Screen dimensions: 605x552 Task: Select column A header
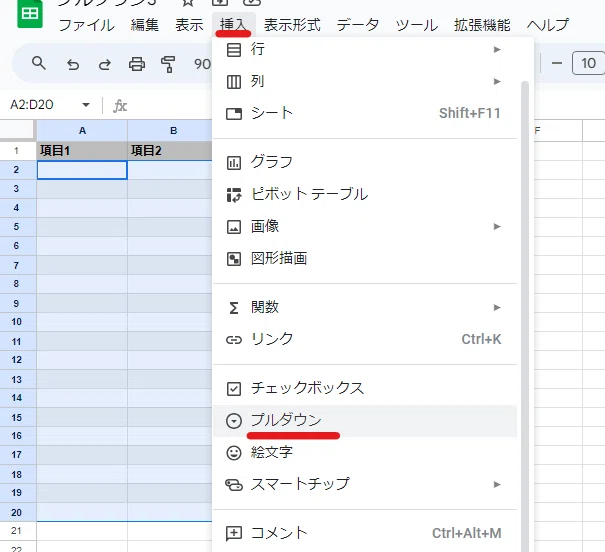(x=82, y=131)
